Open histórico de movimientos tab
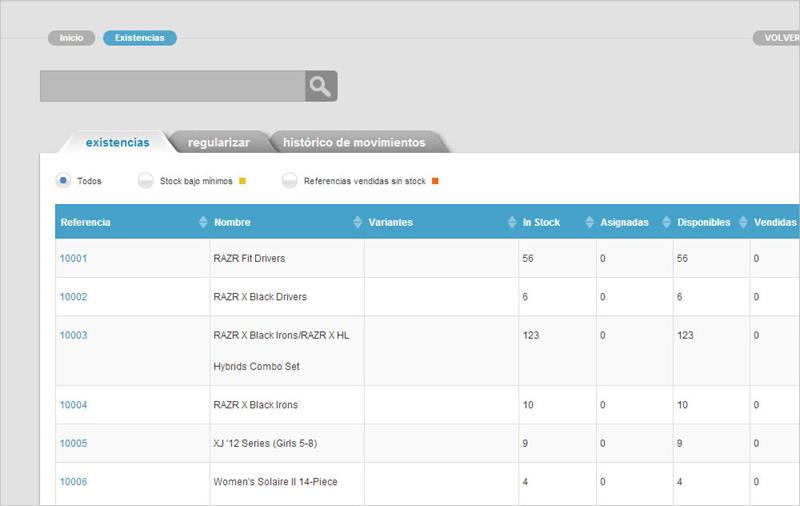The image size is (800, 506). pyautogui.click(x=354, y=142)
